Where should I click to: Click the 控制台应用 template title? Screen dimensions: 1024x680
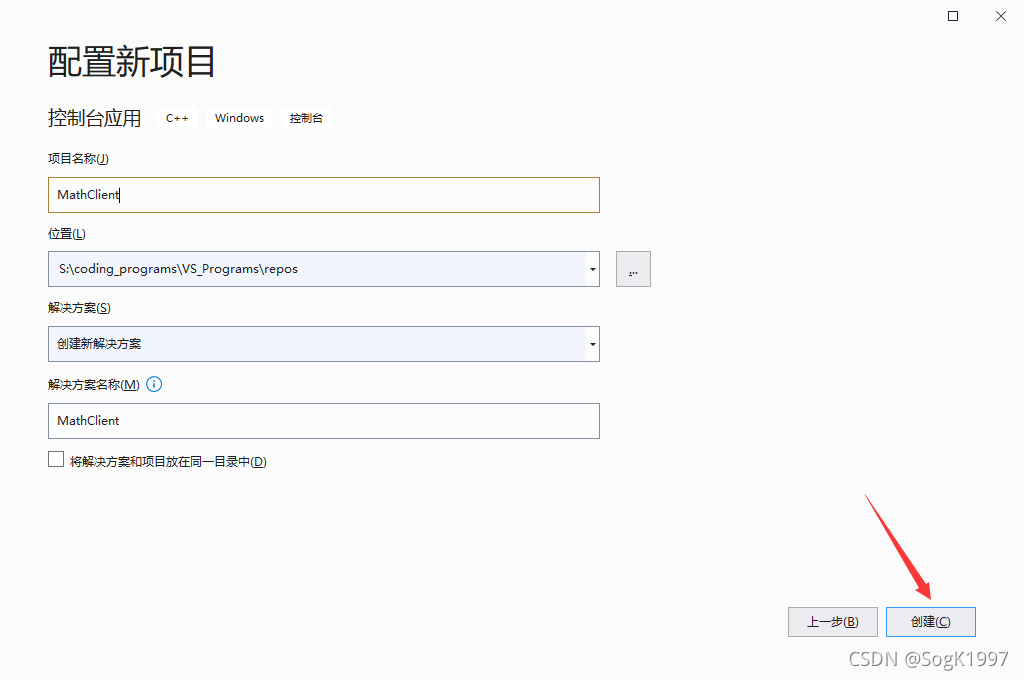[95, 118]
